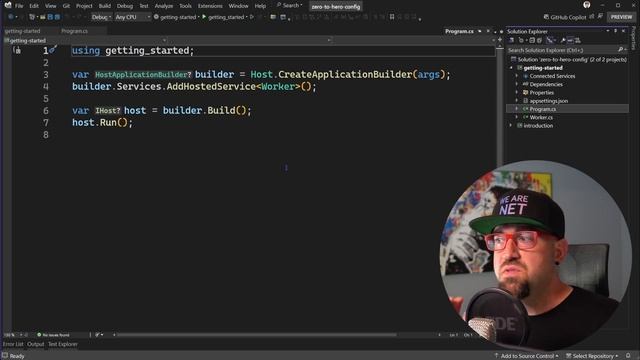Click the Solution Explorer home icon

click(x=511, y=40)
